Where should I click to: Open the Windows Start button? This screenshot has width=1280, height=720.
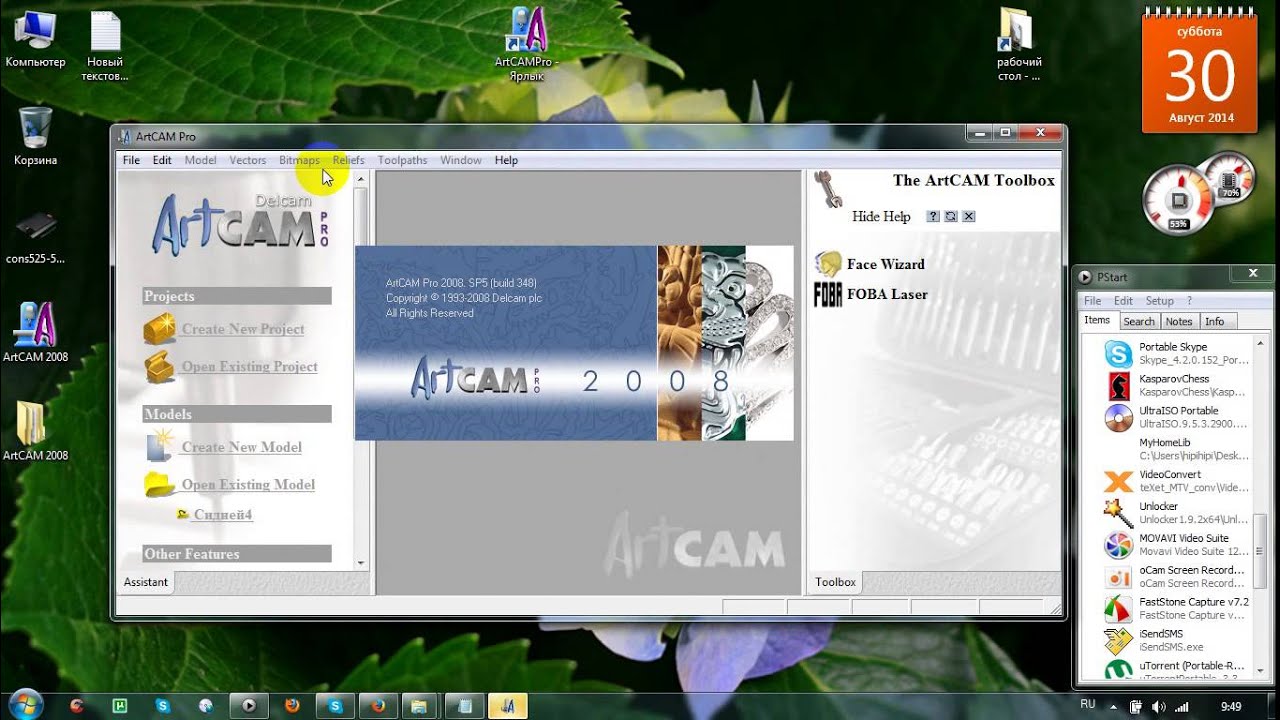click(24, 704)
